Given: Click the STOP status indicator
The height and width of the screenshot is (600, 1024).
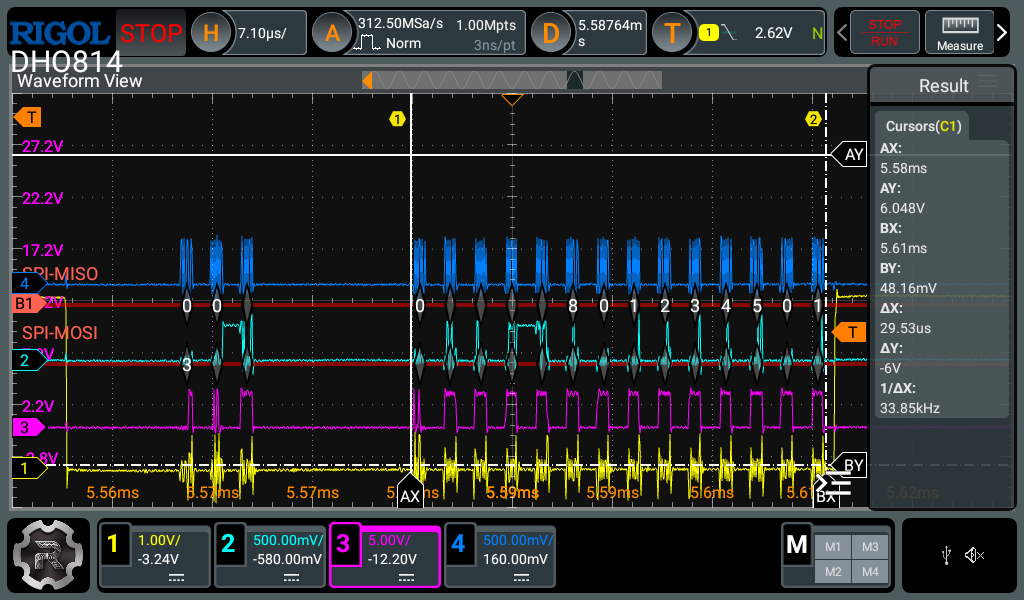Looking at the screenshot, I should (151, 33).
